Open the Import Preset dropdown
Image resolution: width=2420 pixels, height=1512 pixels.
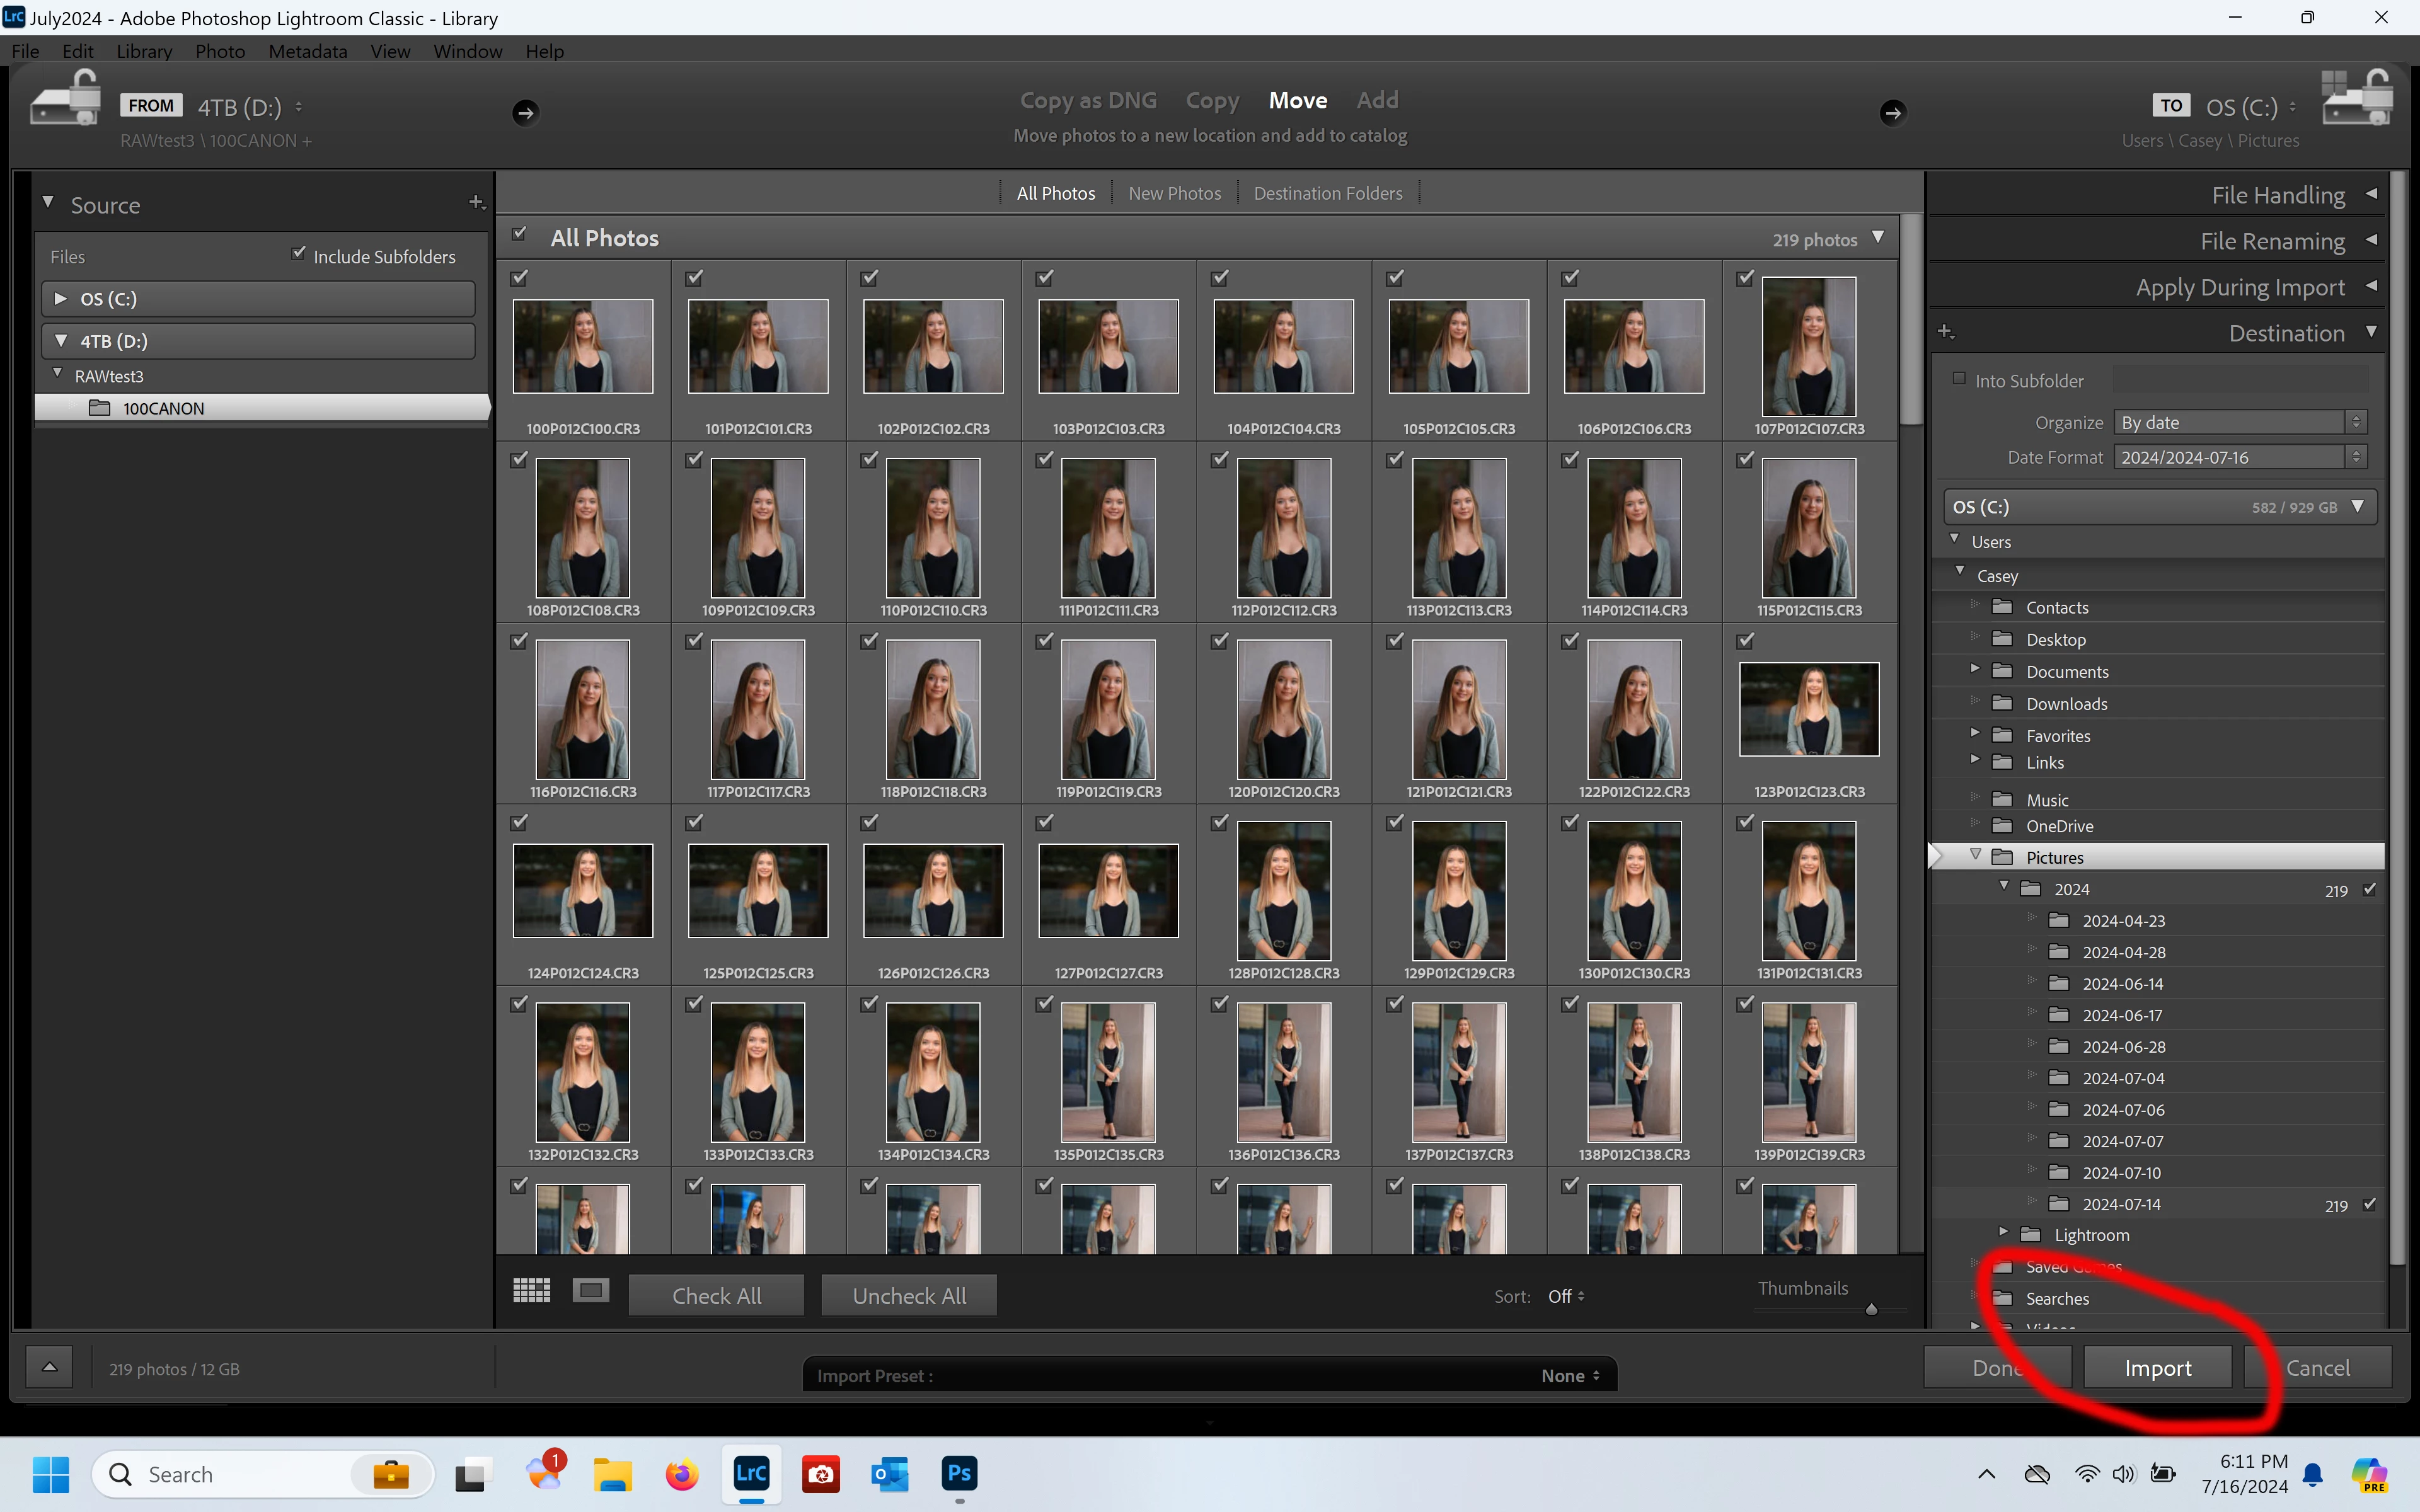1569,1376
